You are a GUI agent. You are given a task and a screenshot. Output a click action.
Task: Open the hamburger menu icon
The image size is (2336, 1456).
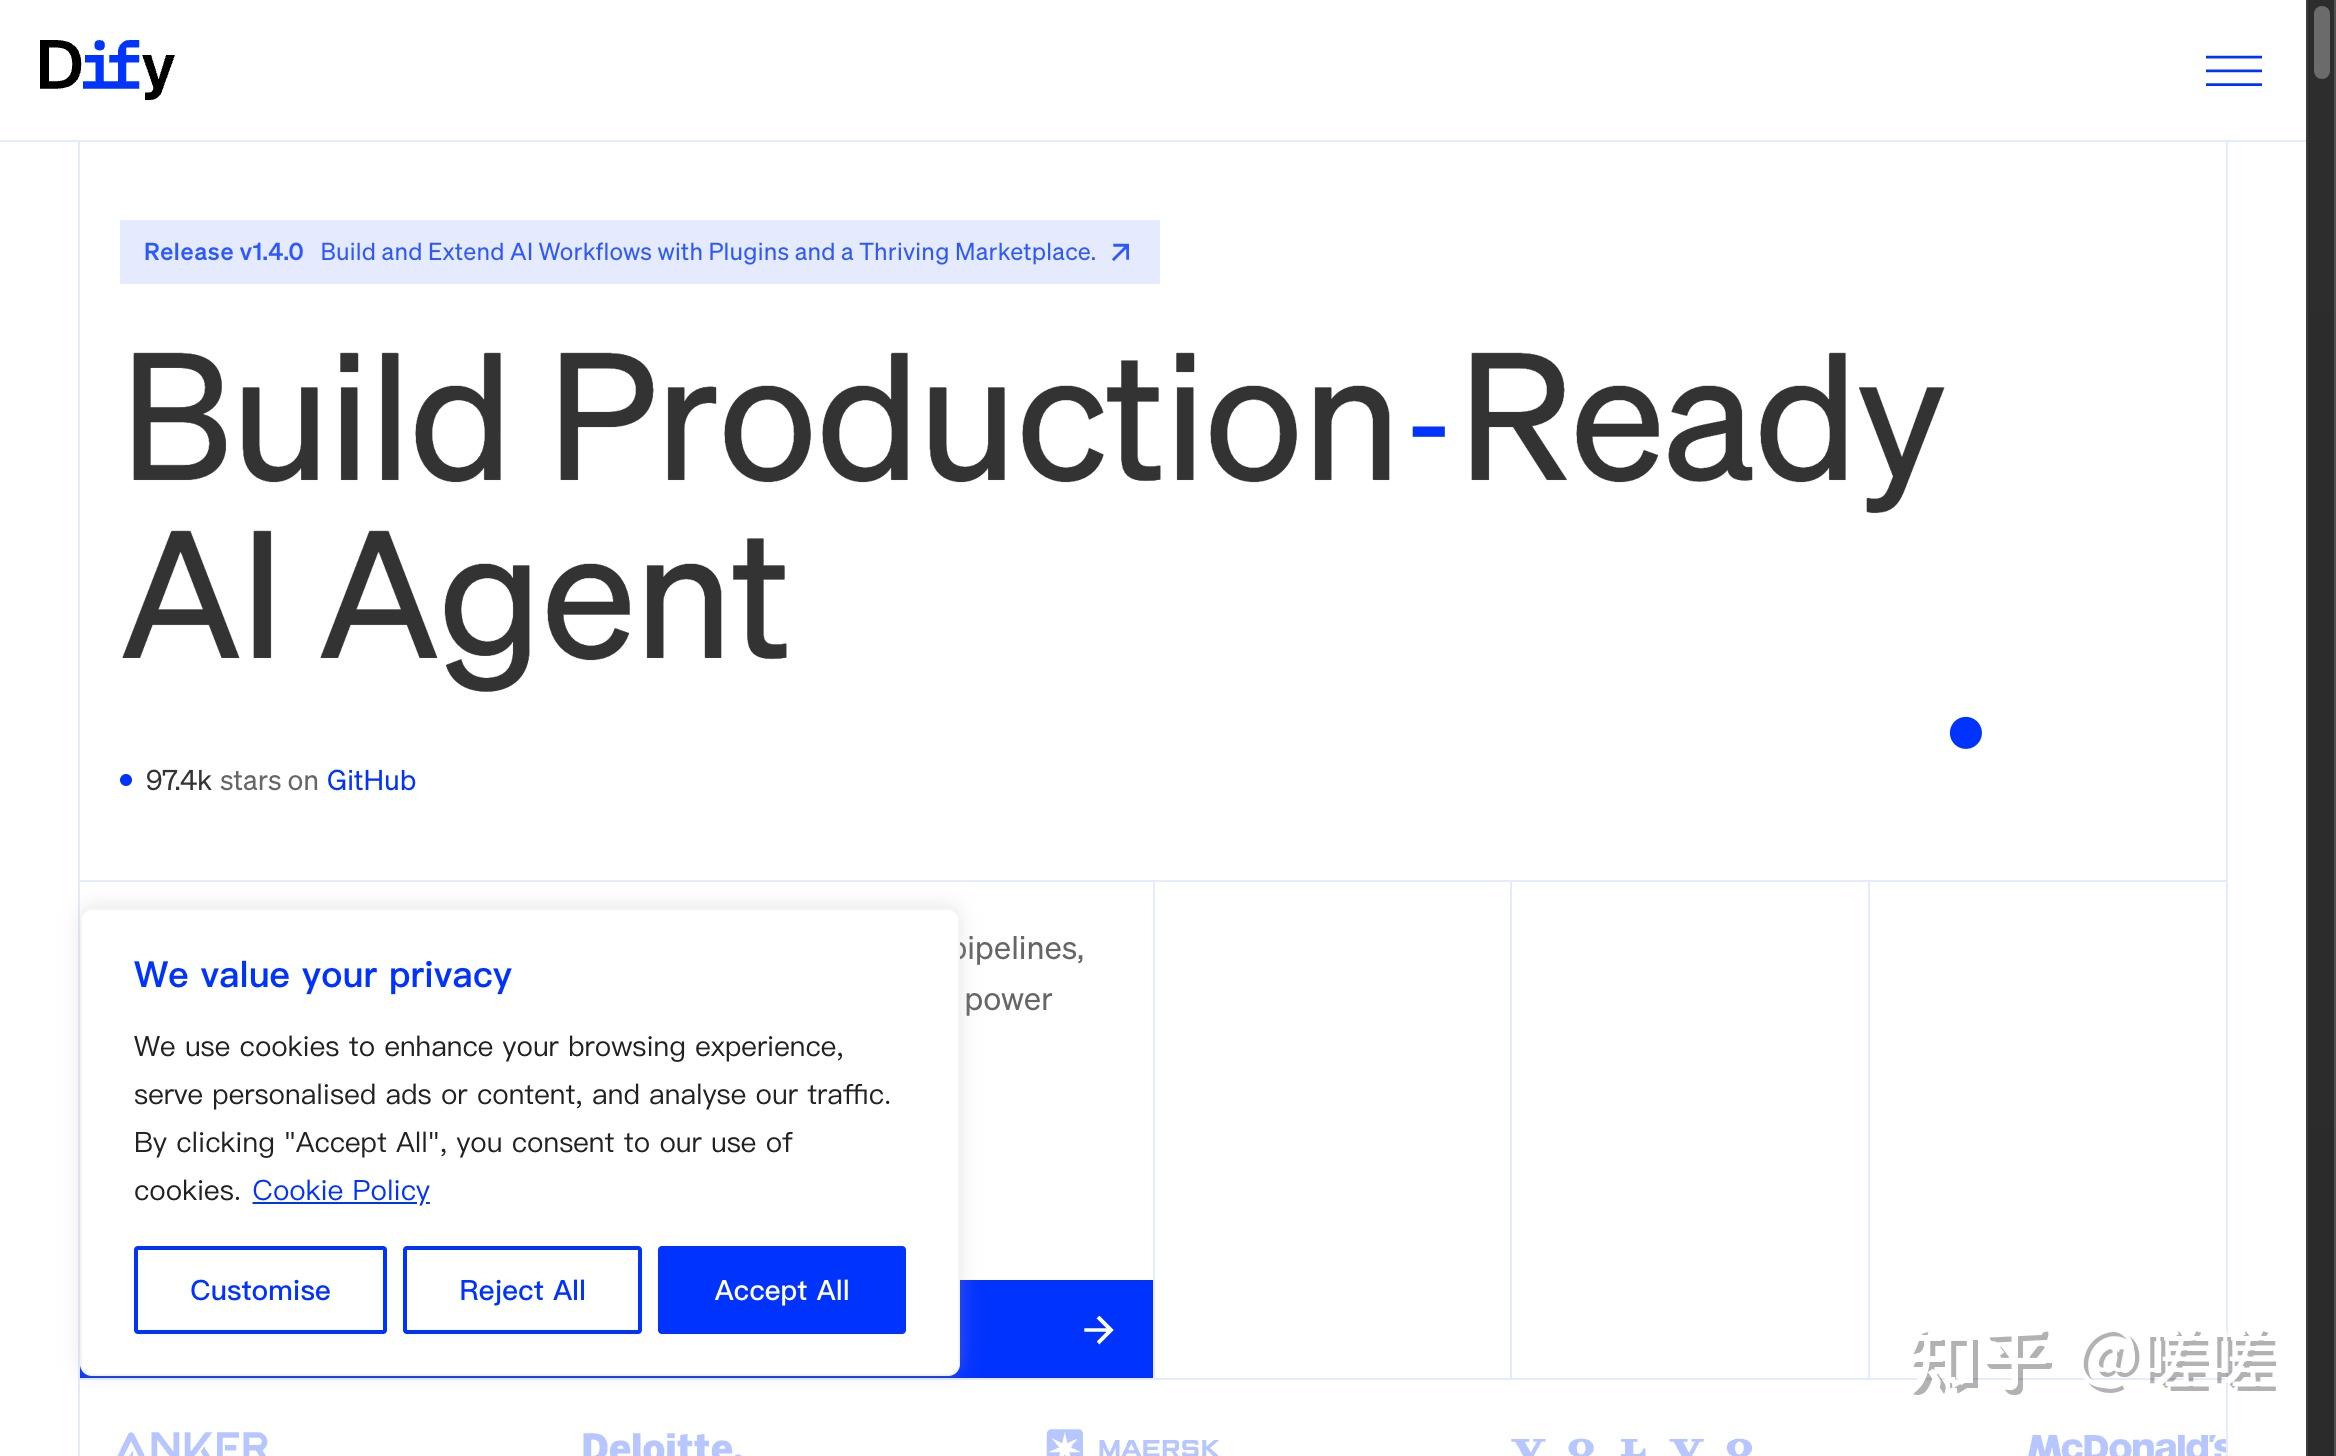2233,71
